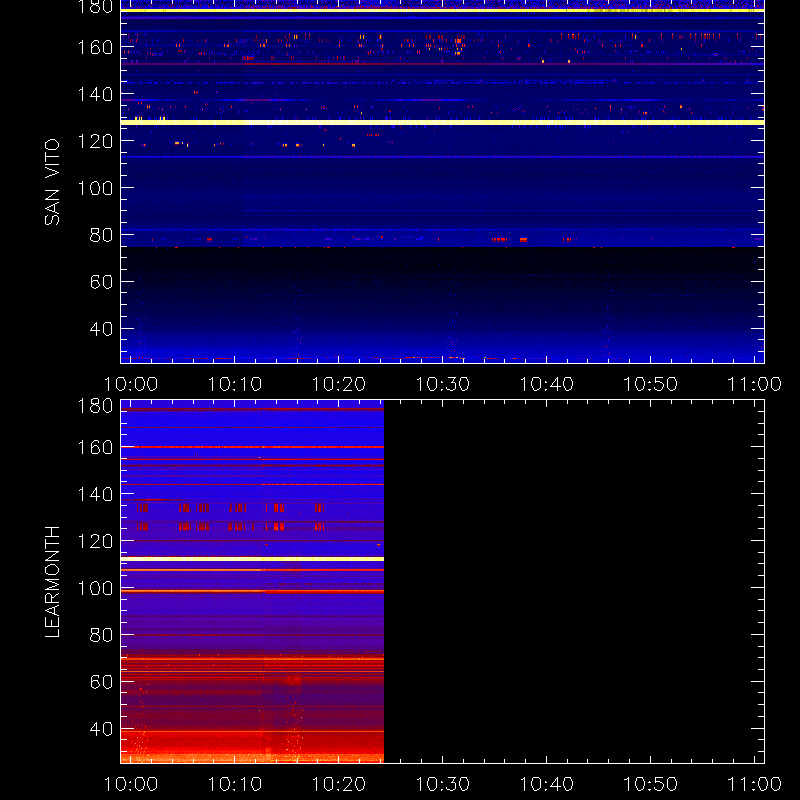Screen dimensions: 800x800
Task: Select the 180 tick label on LEARMONTH plot
Action: [x=95, y=406]
